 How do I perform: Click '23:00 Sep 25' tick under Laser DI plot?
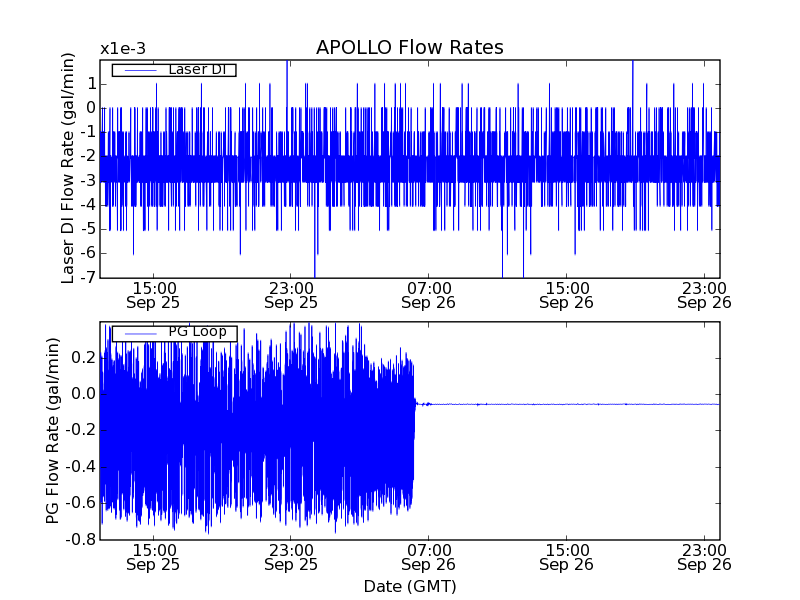click(291, 295)
